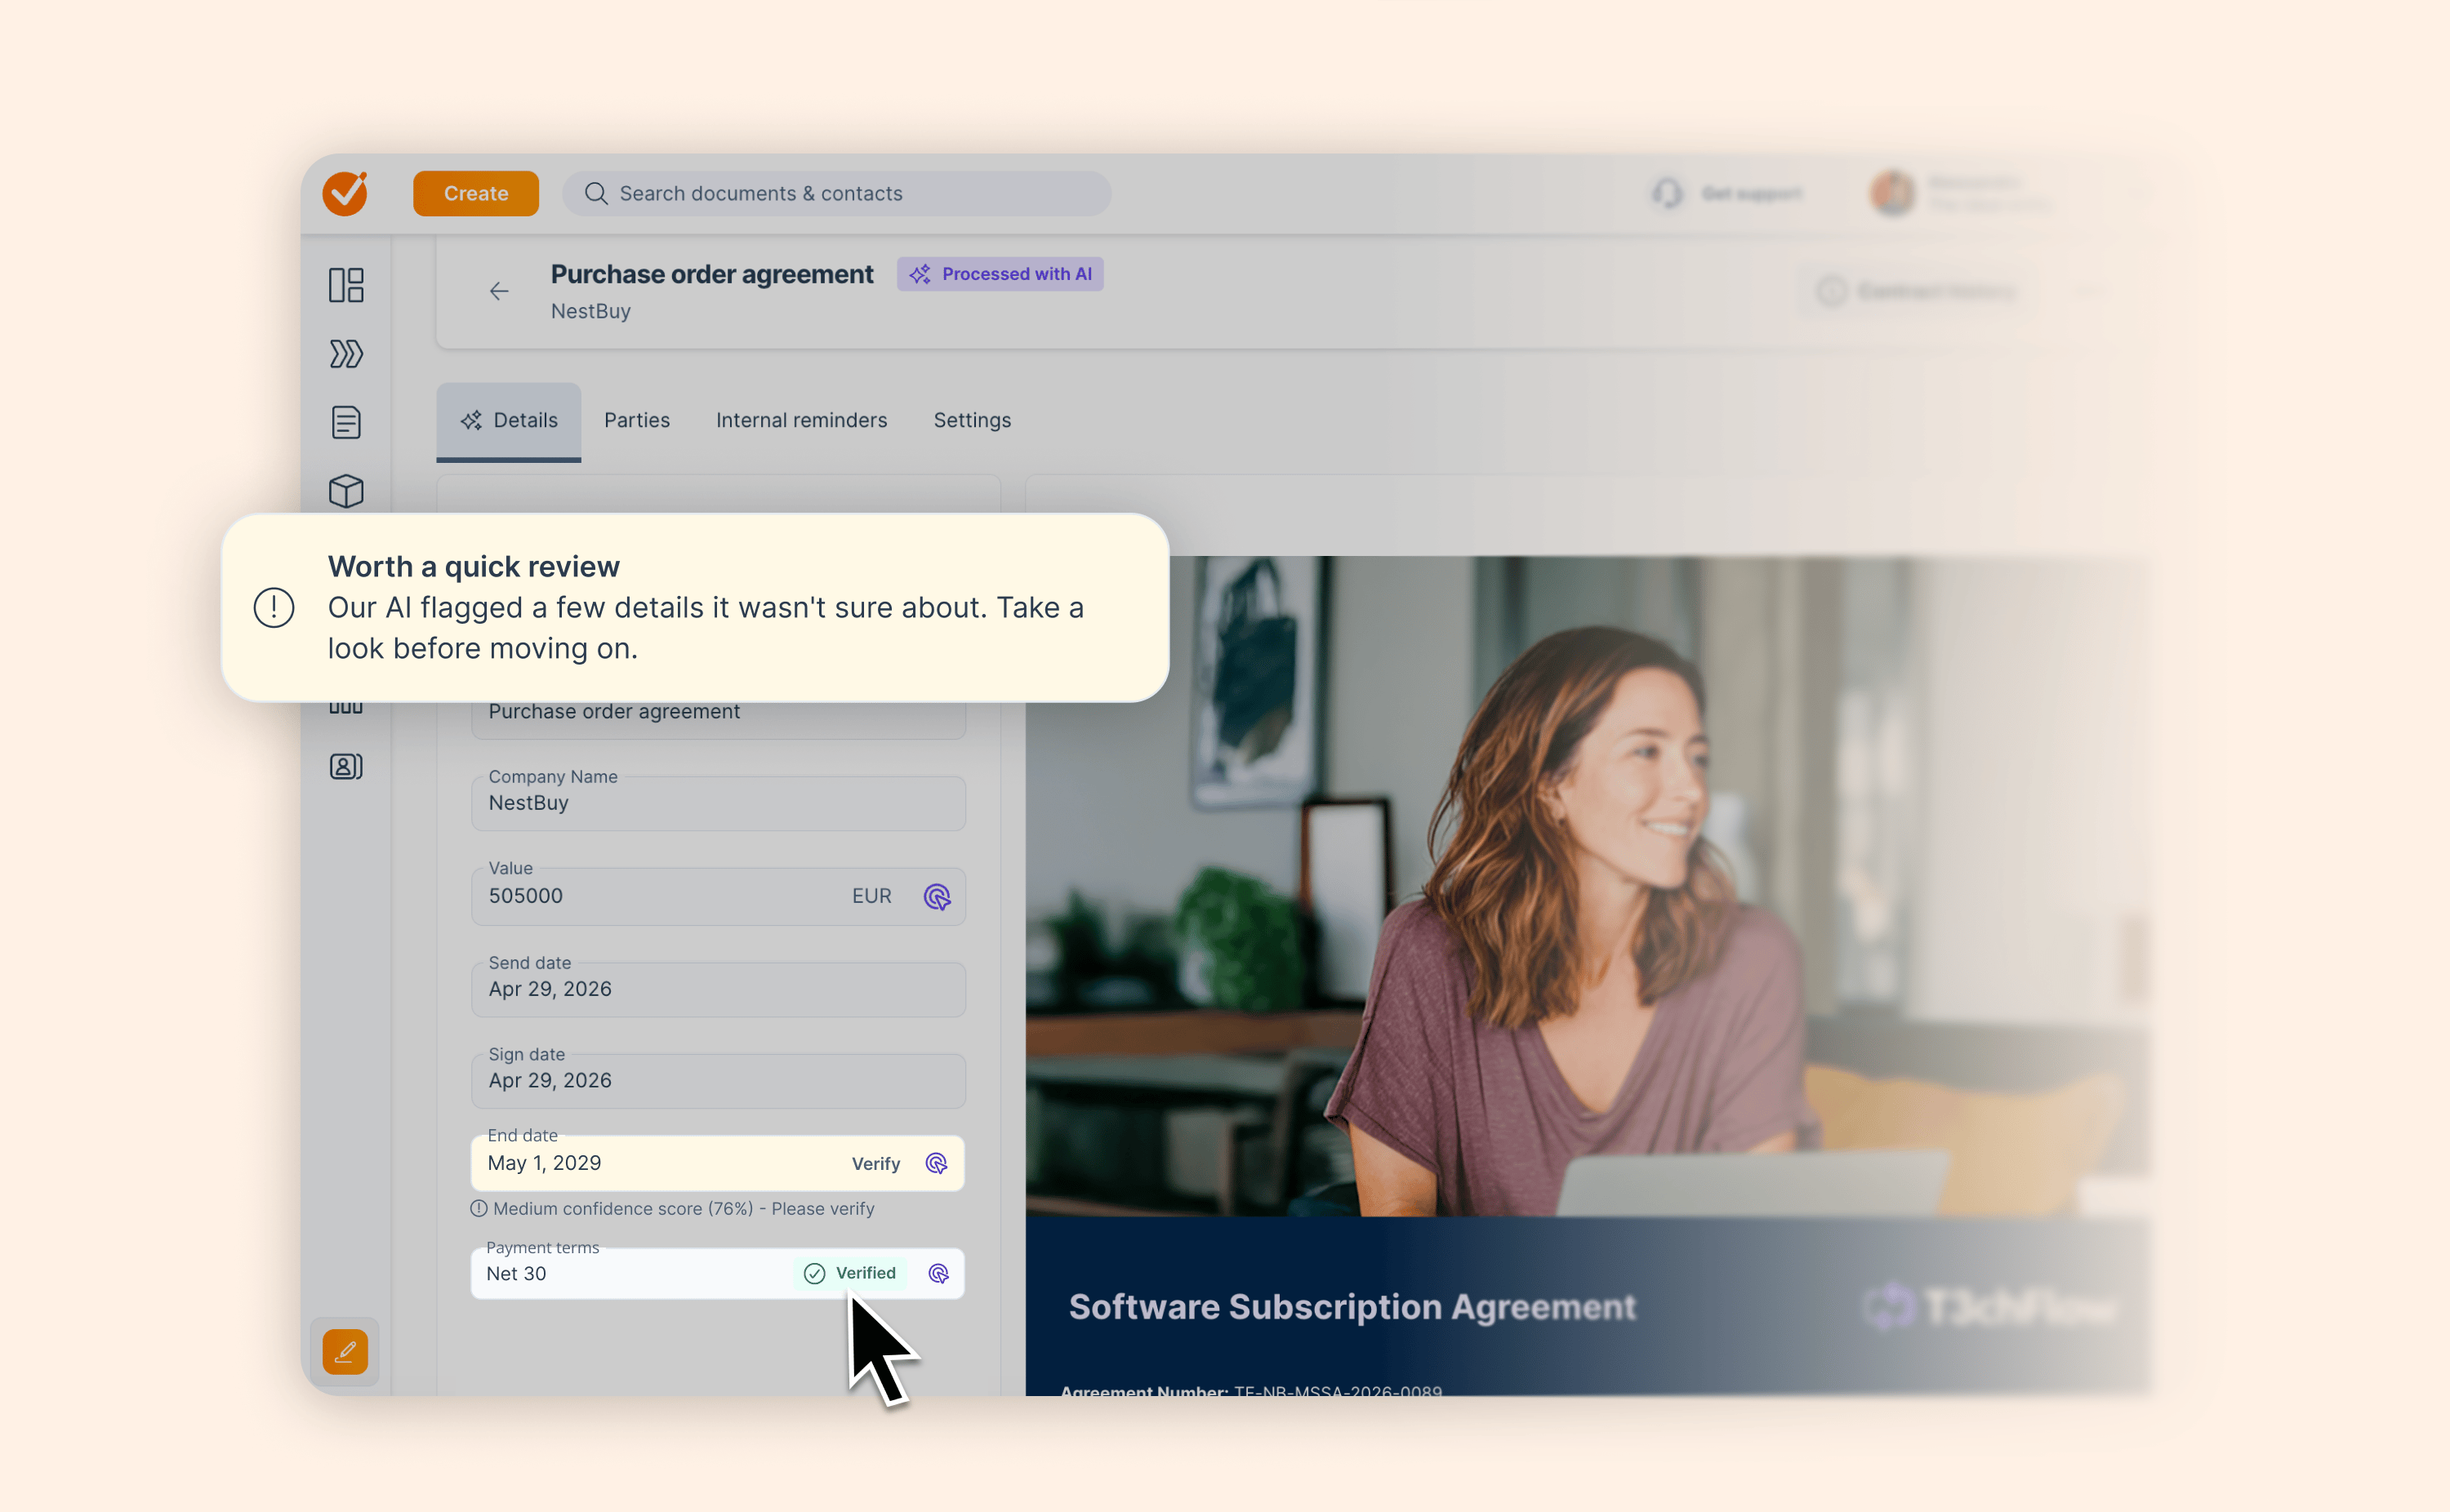Open the Settings tab
The height and width of the screenshot is (1512, 2450).
coord(972,420)
